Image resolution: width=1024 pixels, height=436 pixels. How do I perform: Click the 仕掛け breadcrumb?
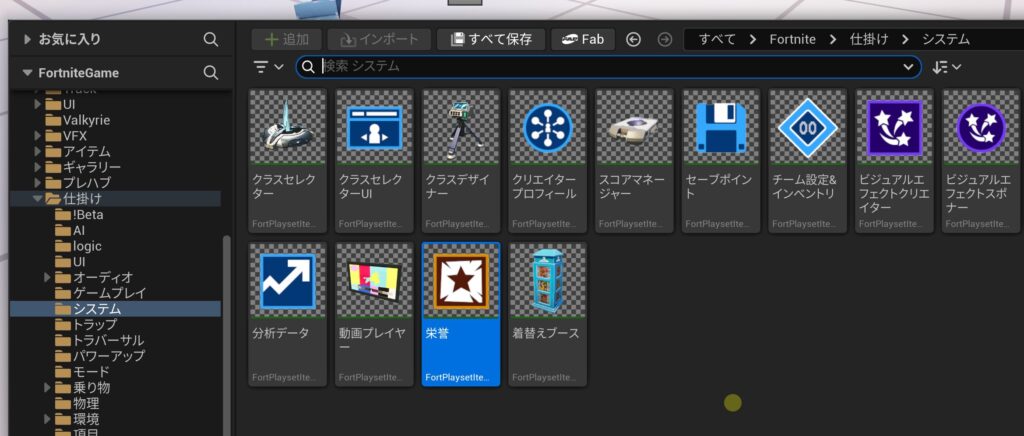pyautogui.click(x=869, y=39)
